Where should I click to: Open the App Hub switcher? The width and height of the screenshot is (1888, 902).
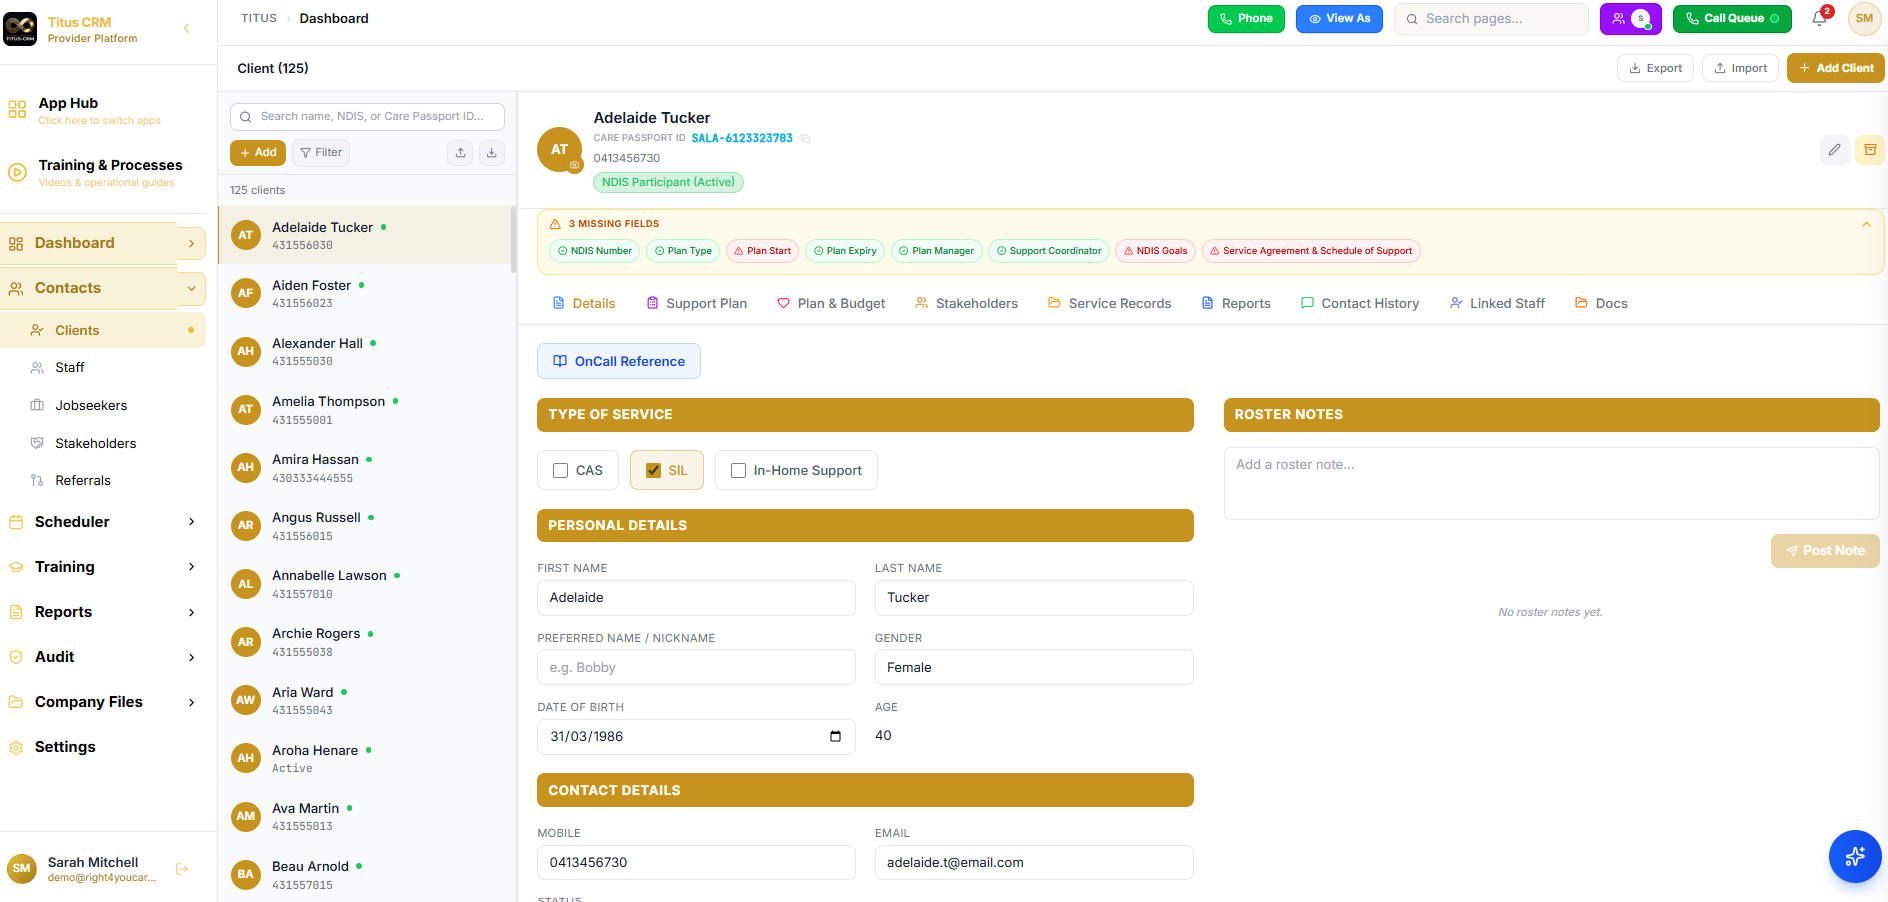[x=99, y=110]
